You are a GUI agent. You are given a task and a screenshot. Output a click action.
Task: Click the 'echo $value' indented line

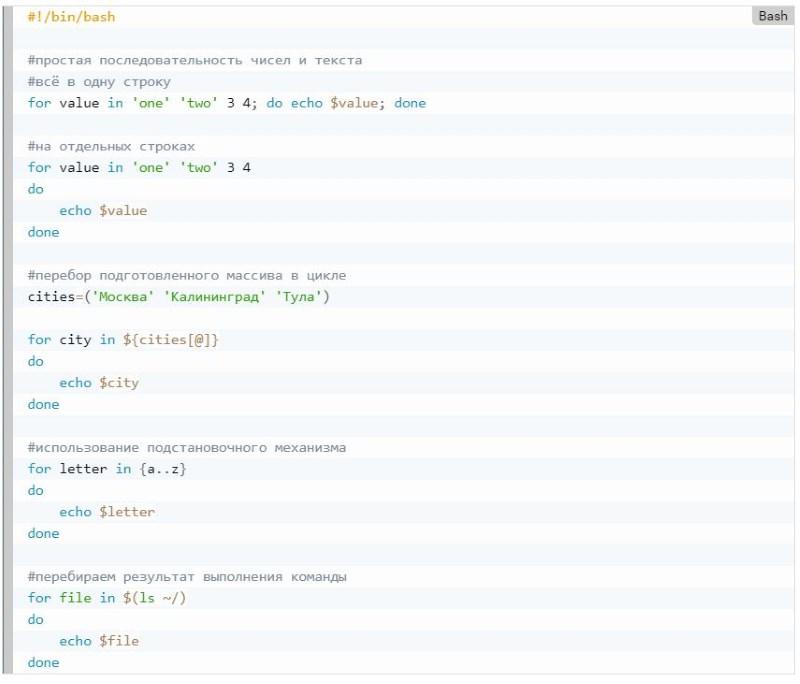click(103, 211)
